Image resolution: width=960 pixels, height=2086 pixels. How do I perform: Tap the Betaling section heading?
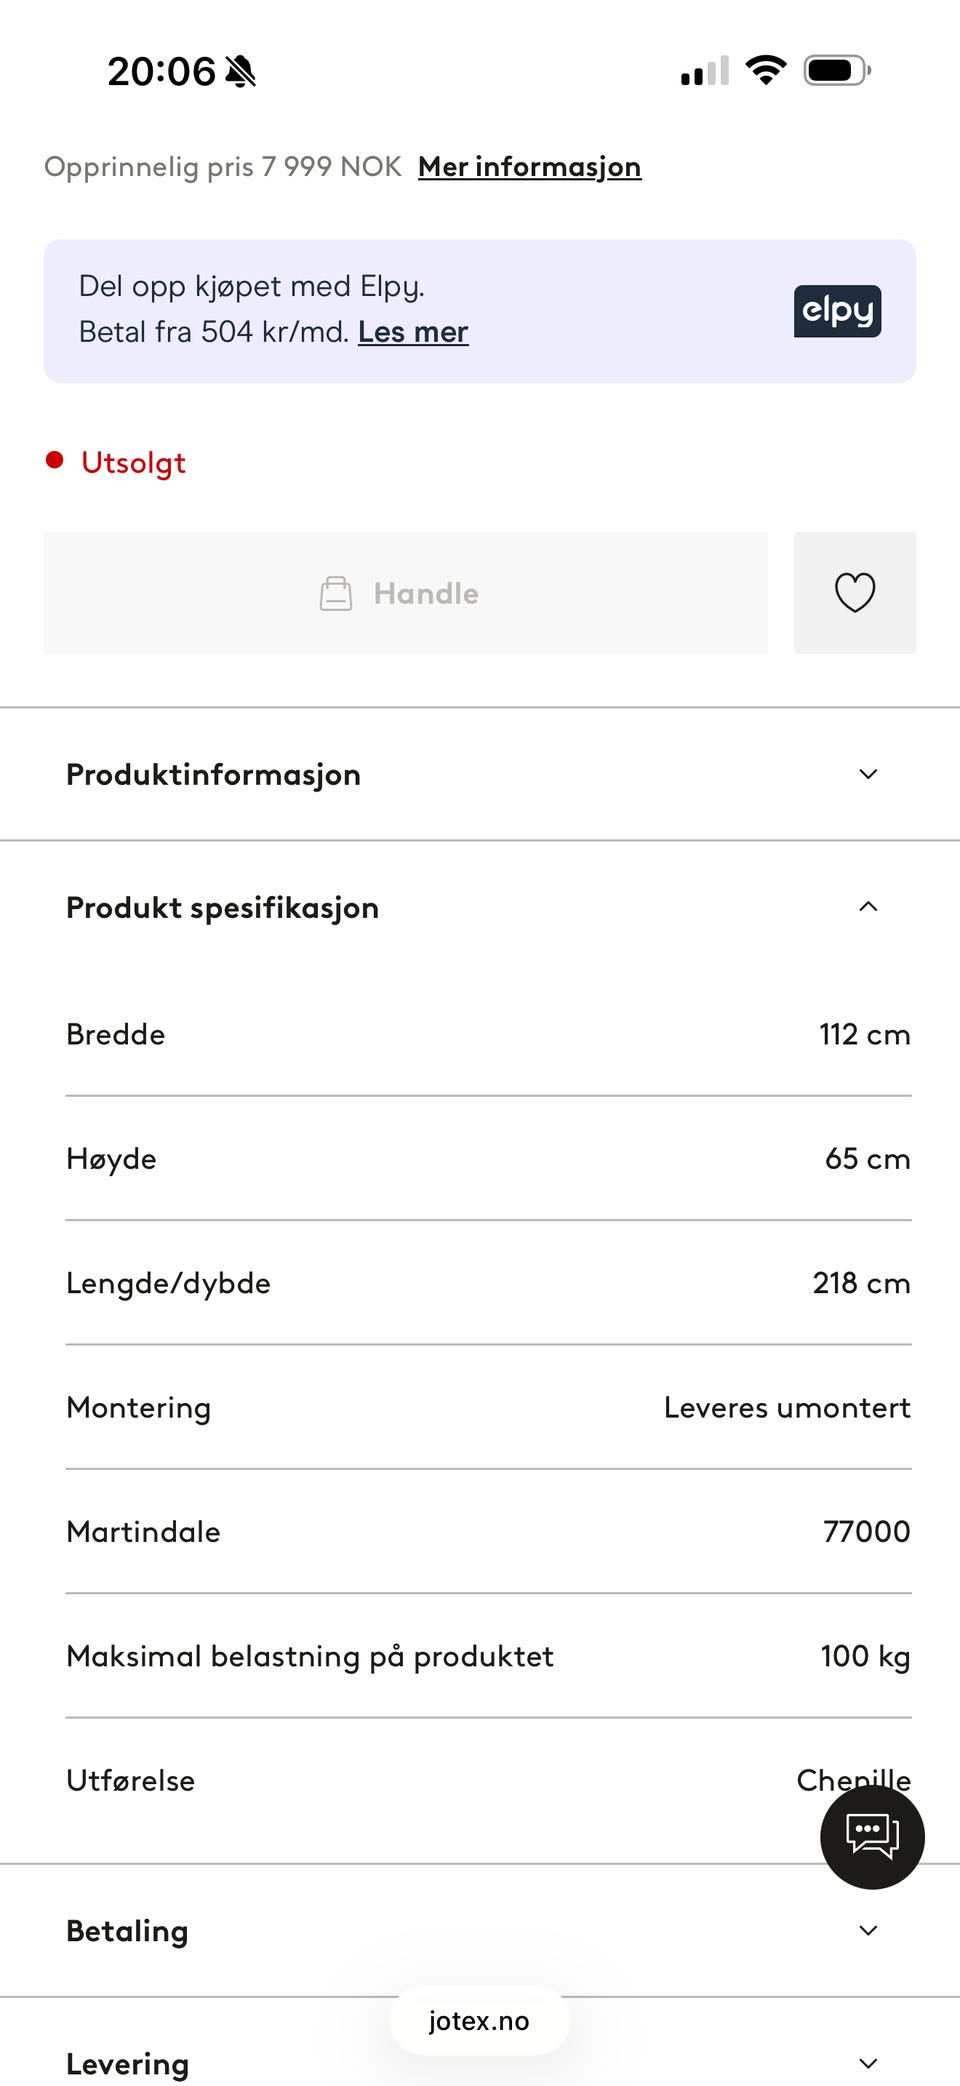[127, 1931]
